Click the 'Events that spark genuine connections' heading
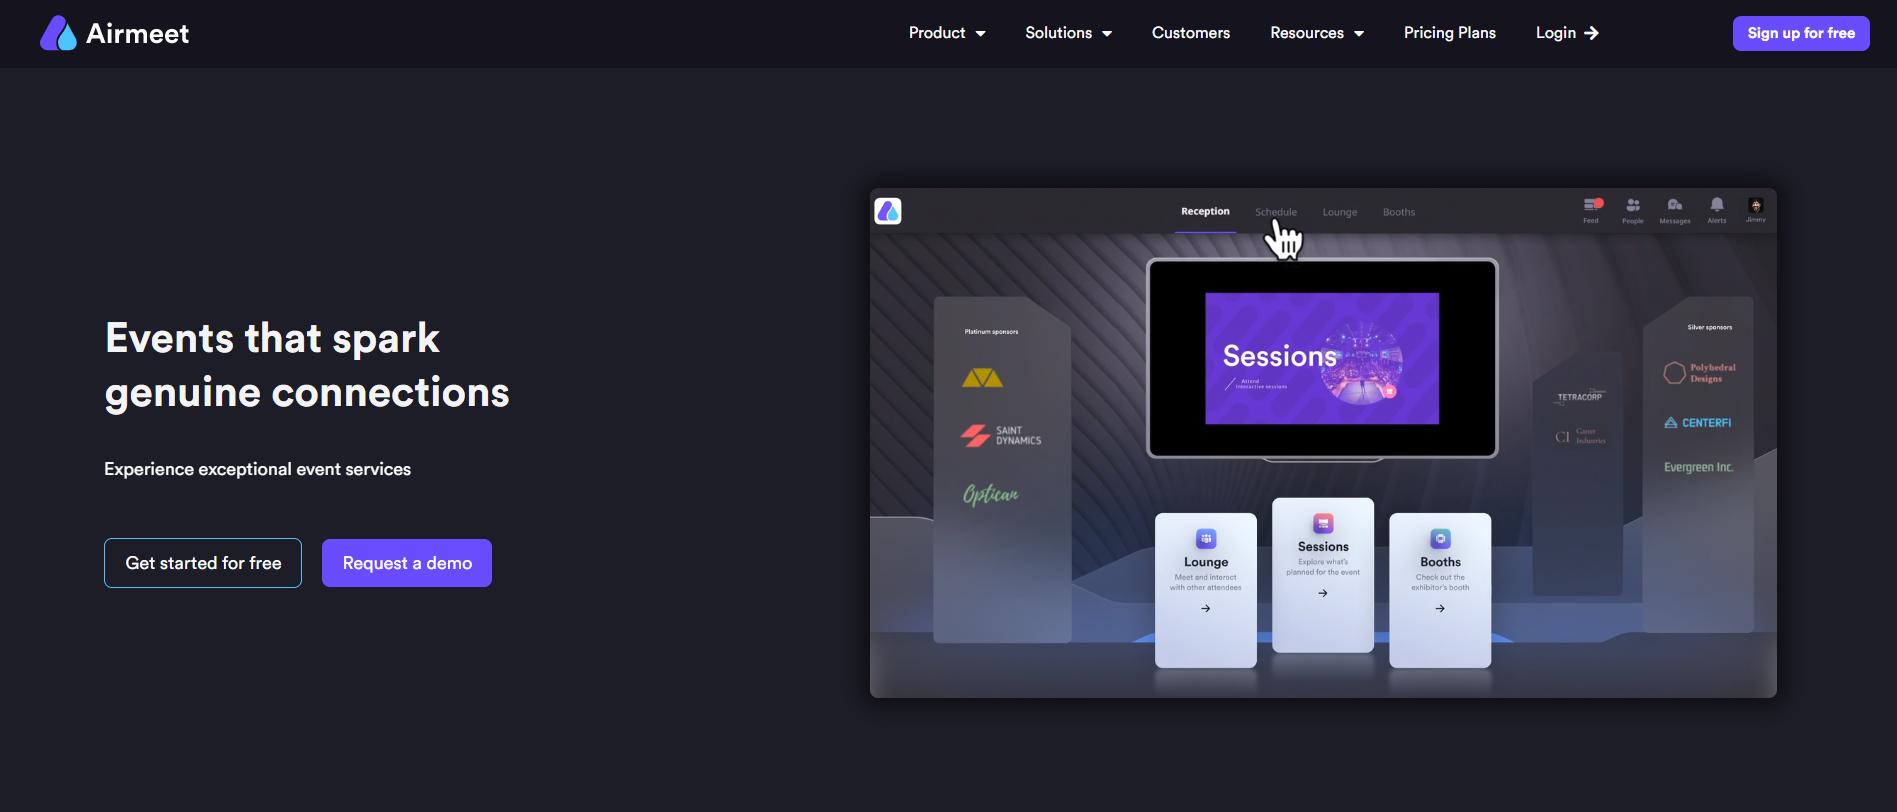The height and width of the screenshot is (812, 1897). (307, 365)
